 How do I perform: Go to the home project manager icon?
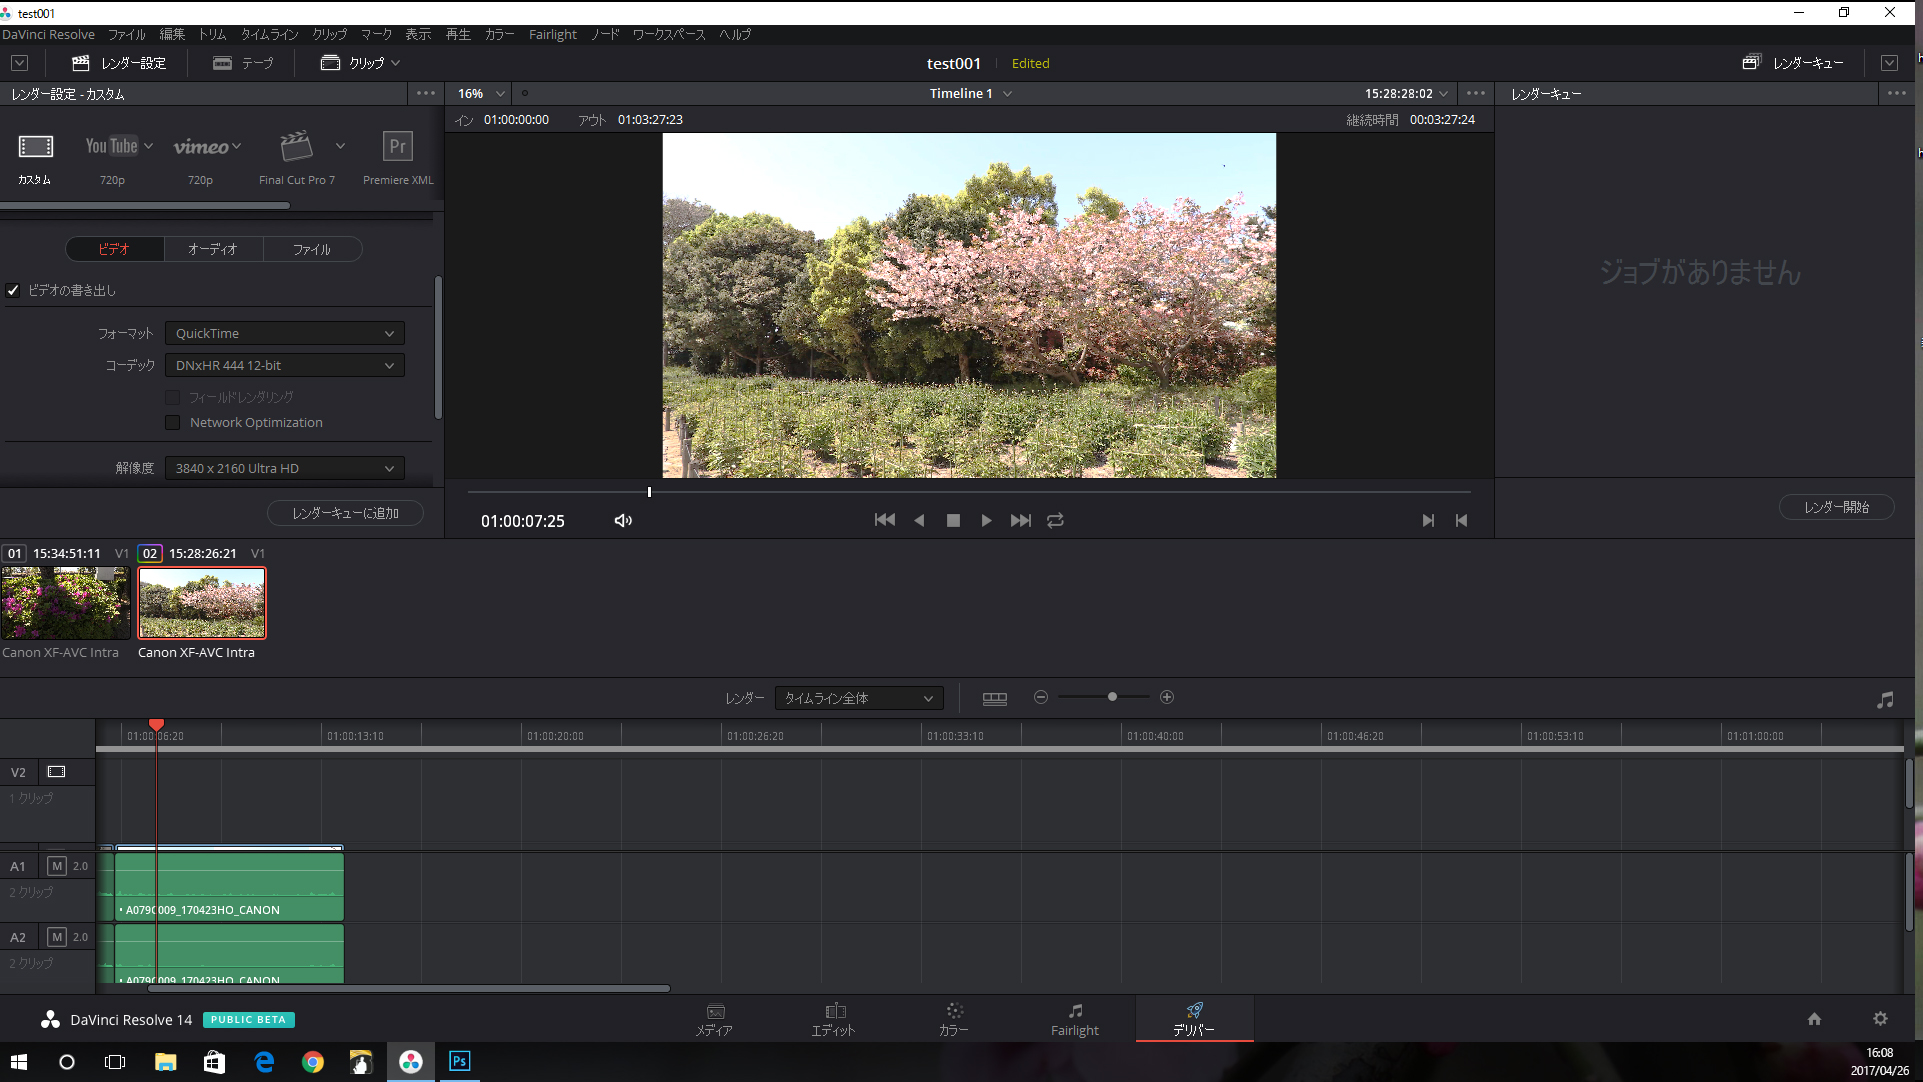pyautogui.click(x=1813, y=1018)
